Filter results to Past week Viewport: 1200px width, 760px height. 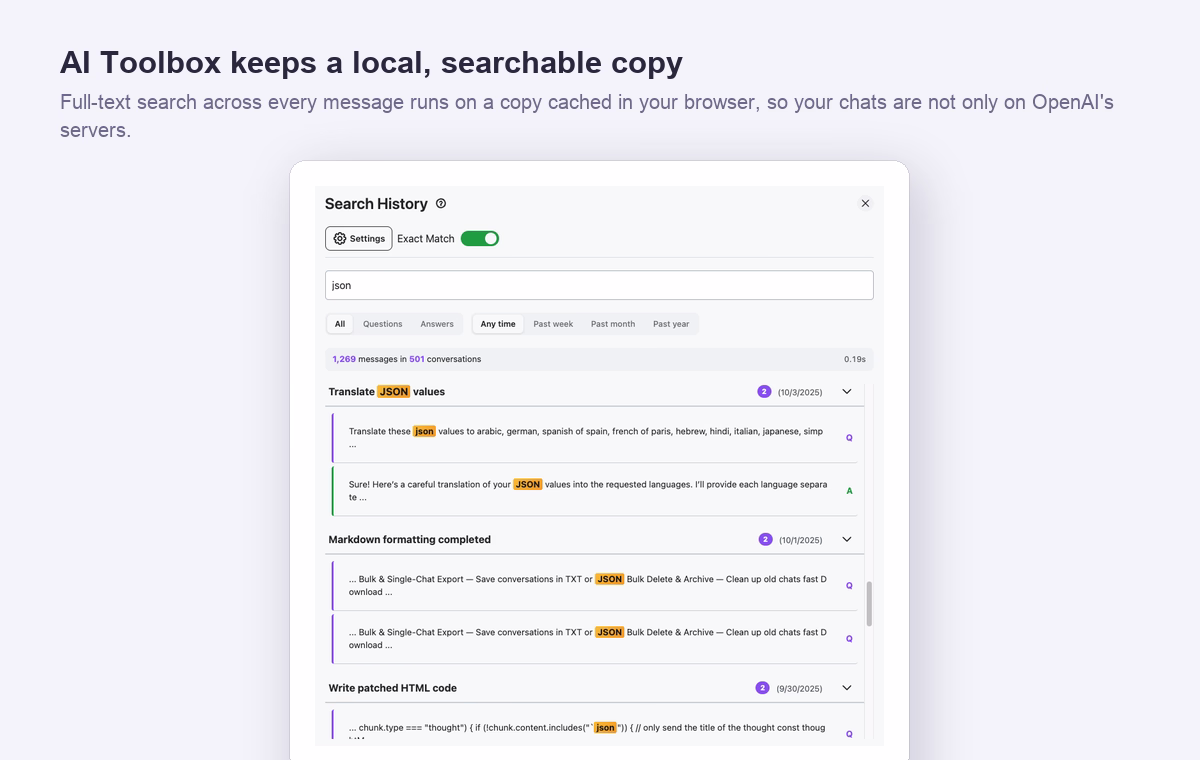click(553, 324)
